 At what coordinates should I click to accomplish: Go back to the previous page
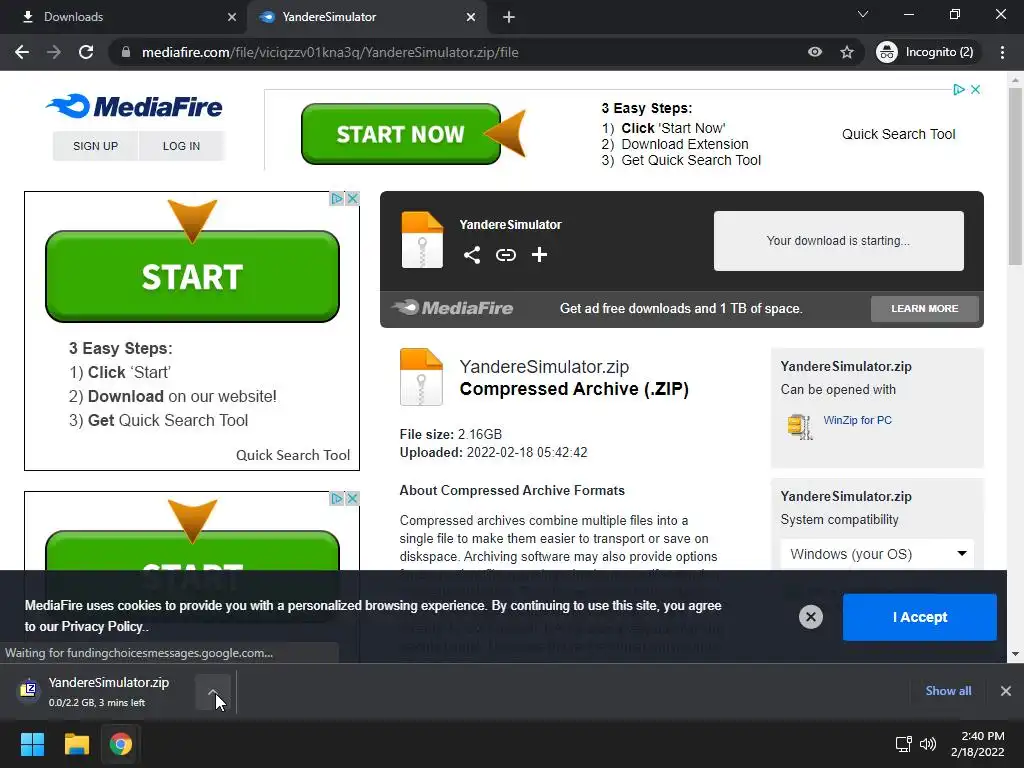point(22,52)
